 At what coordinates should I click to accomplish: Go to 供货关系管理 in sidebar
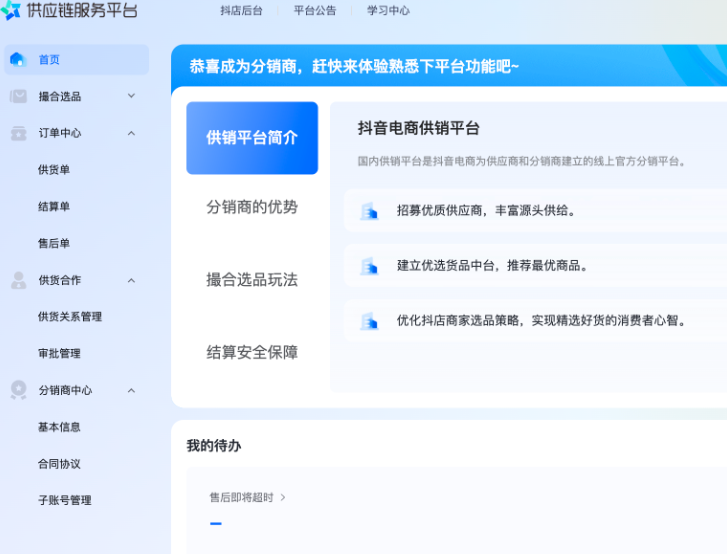[70, 317]
